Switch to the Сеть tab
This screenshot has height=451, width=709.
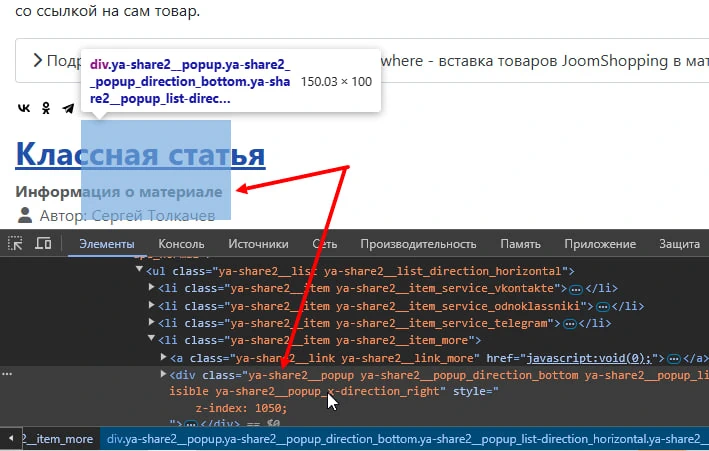[x=325, y=244]
